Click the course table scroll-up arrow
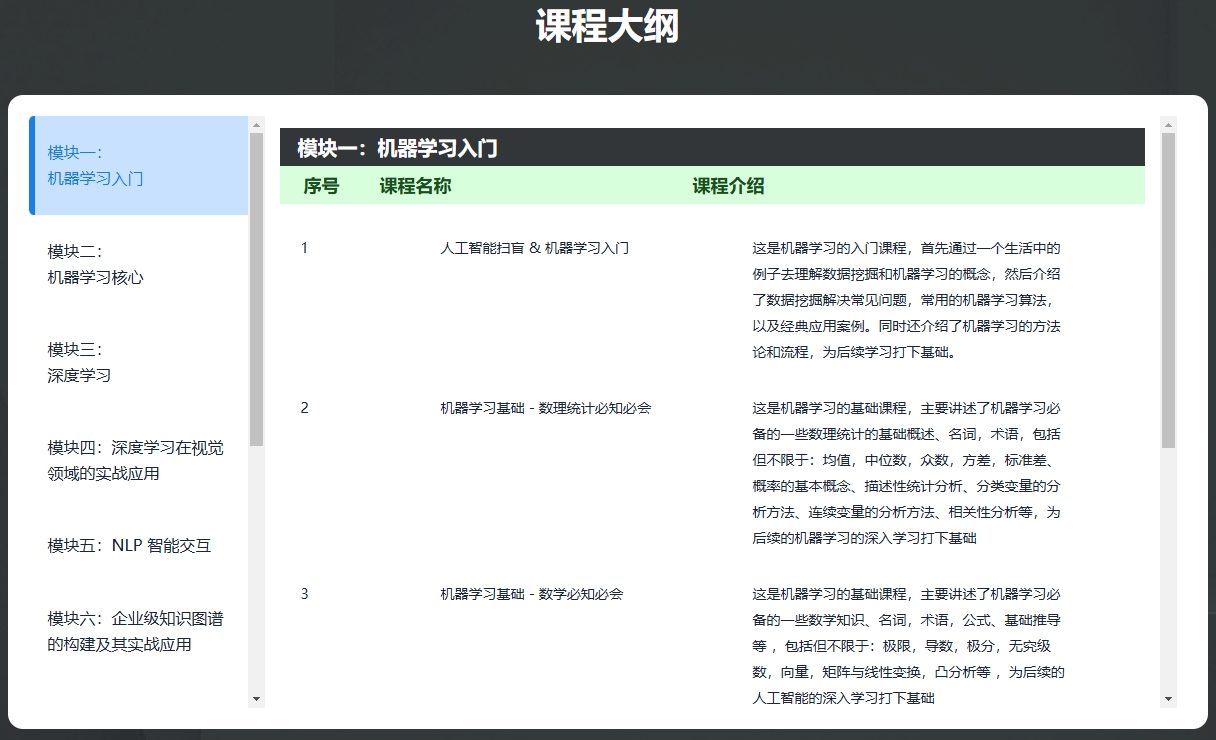Screen dimensions: 1216x740 1168,125
